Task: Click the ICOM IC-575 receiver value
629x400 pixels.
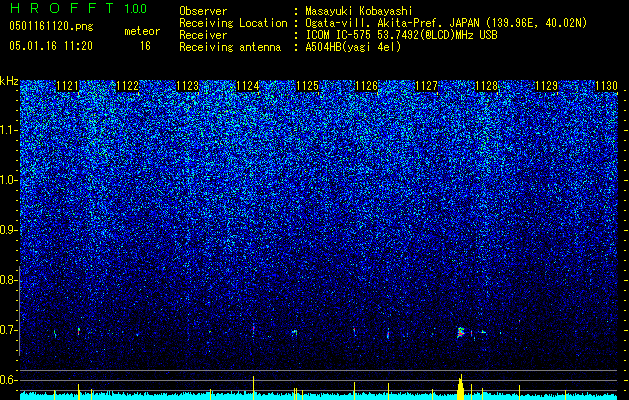Action: click(401, 35)
